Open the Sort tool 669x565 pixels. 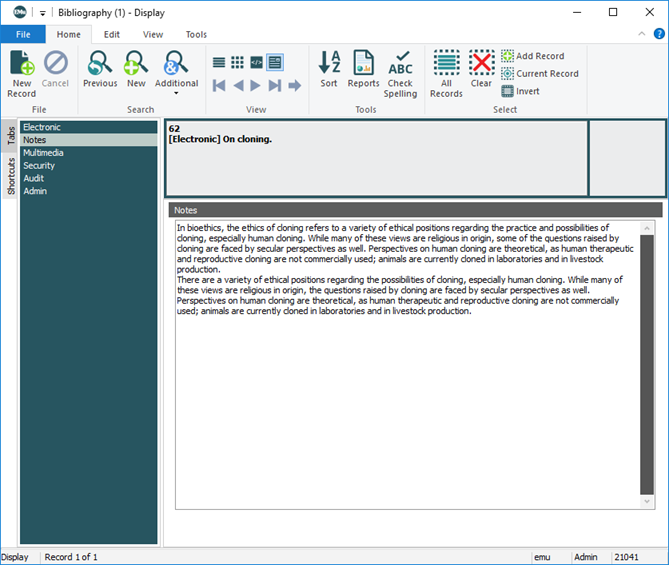point(329,74)
